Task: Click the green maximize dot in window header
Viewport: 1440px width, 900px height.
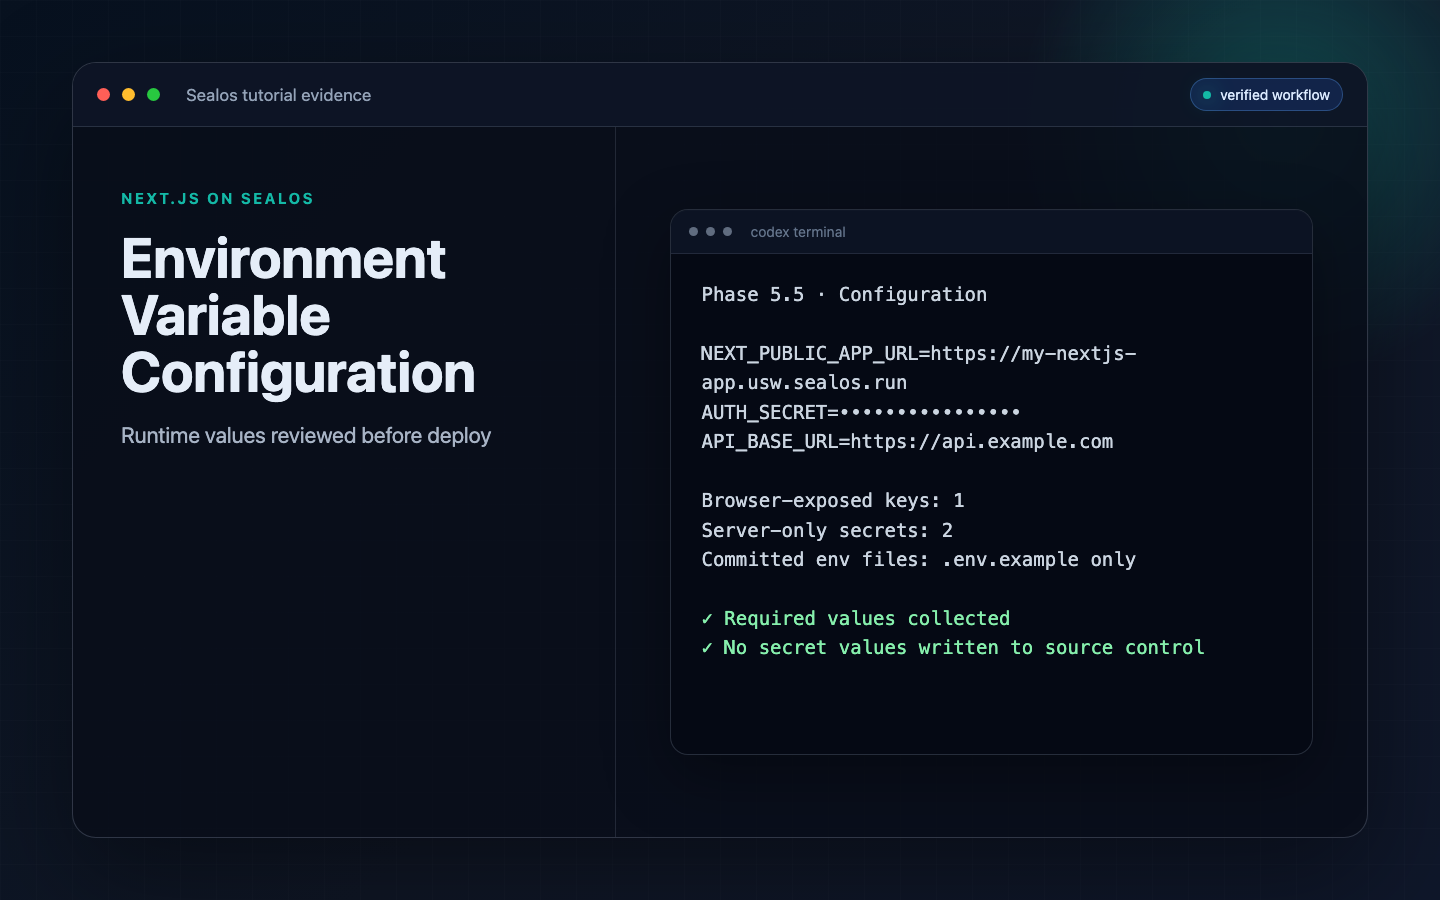Action: pos(153,95)
